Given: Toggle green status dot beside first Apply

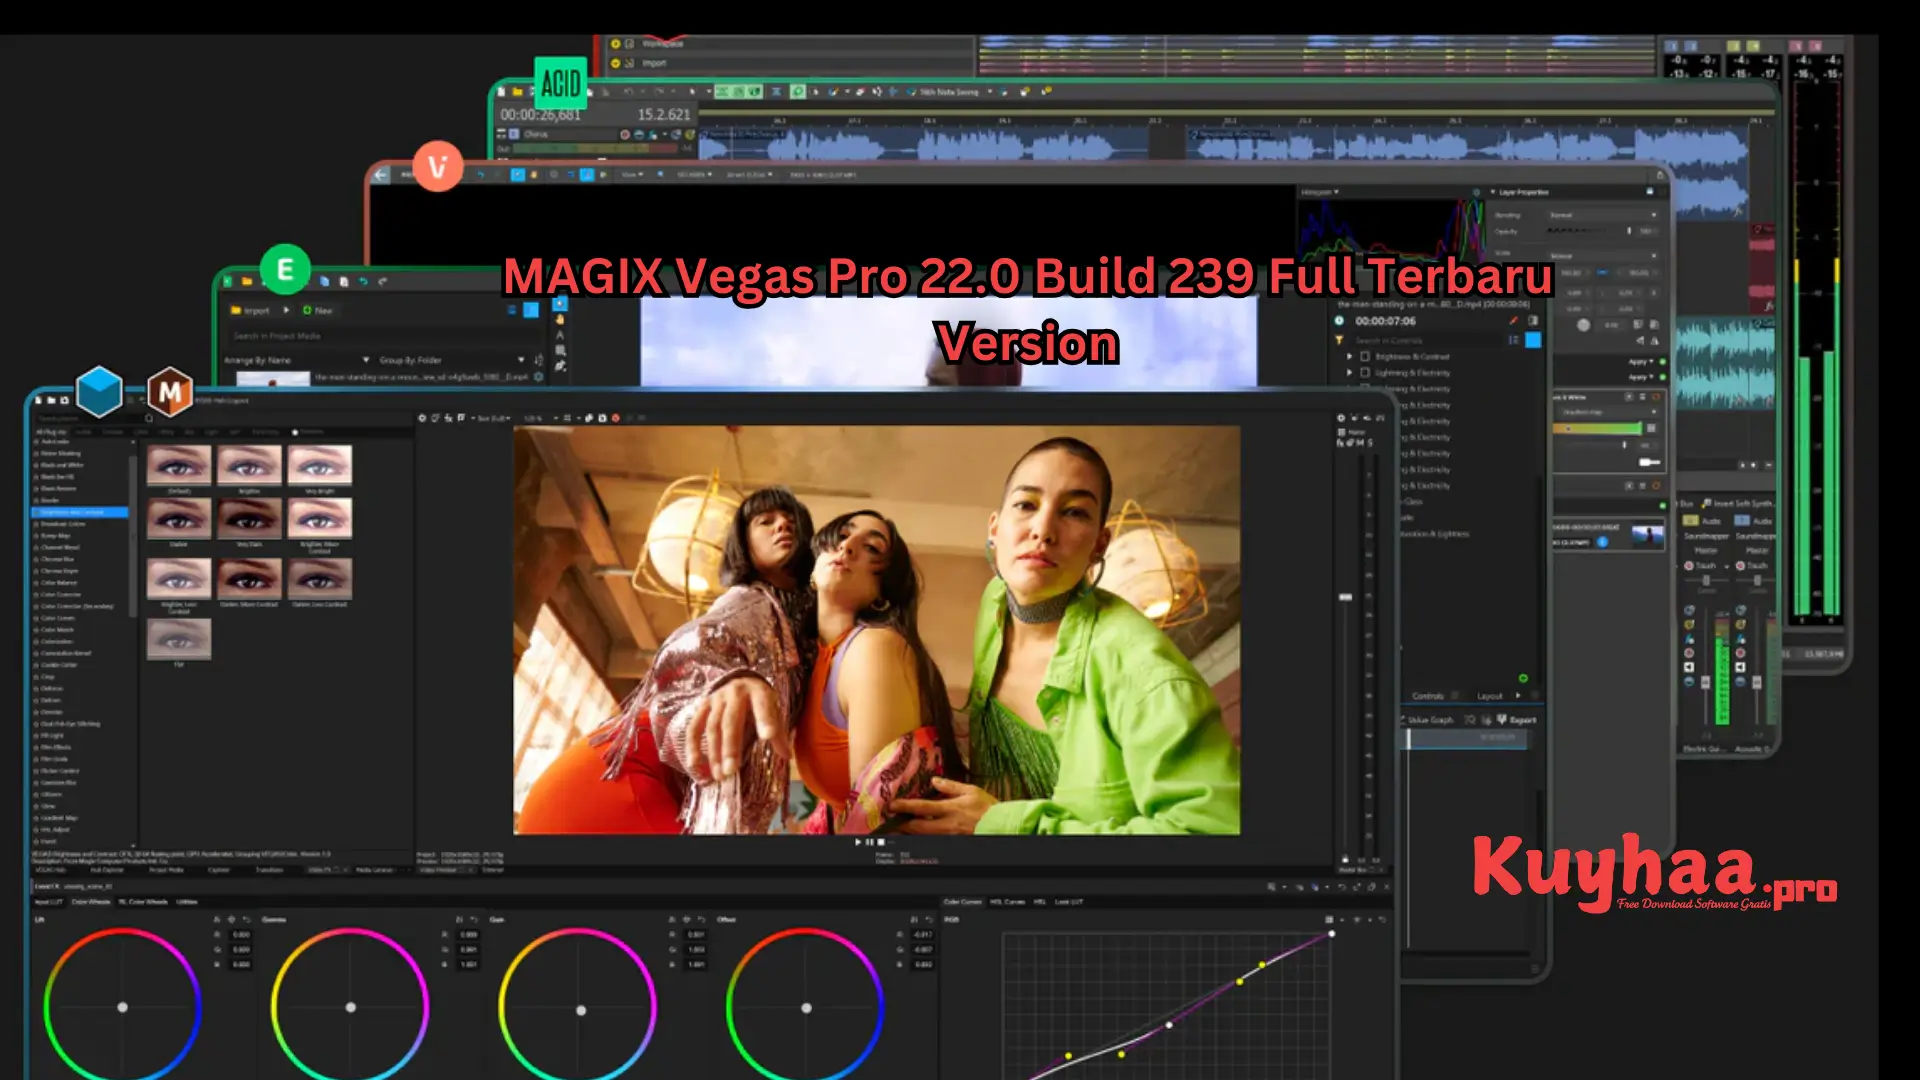Looking at the screenshot, I should [x=1663, y=362].
